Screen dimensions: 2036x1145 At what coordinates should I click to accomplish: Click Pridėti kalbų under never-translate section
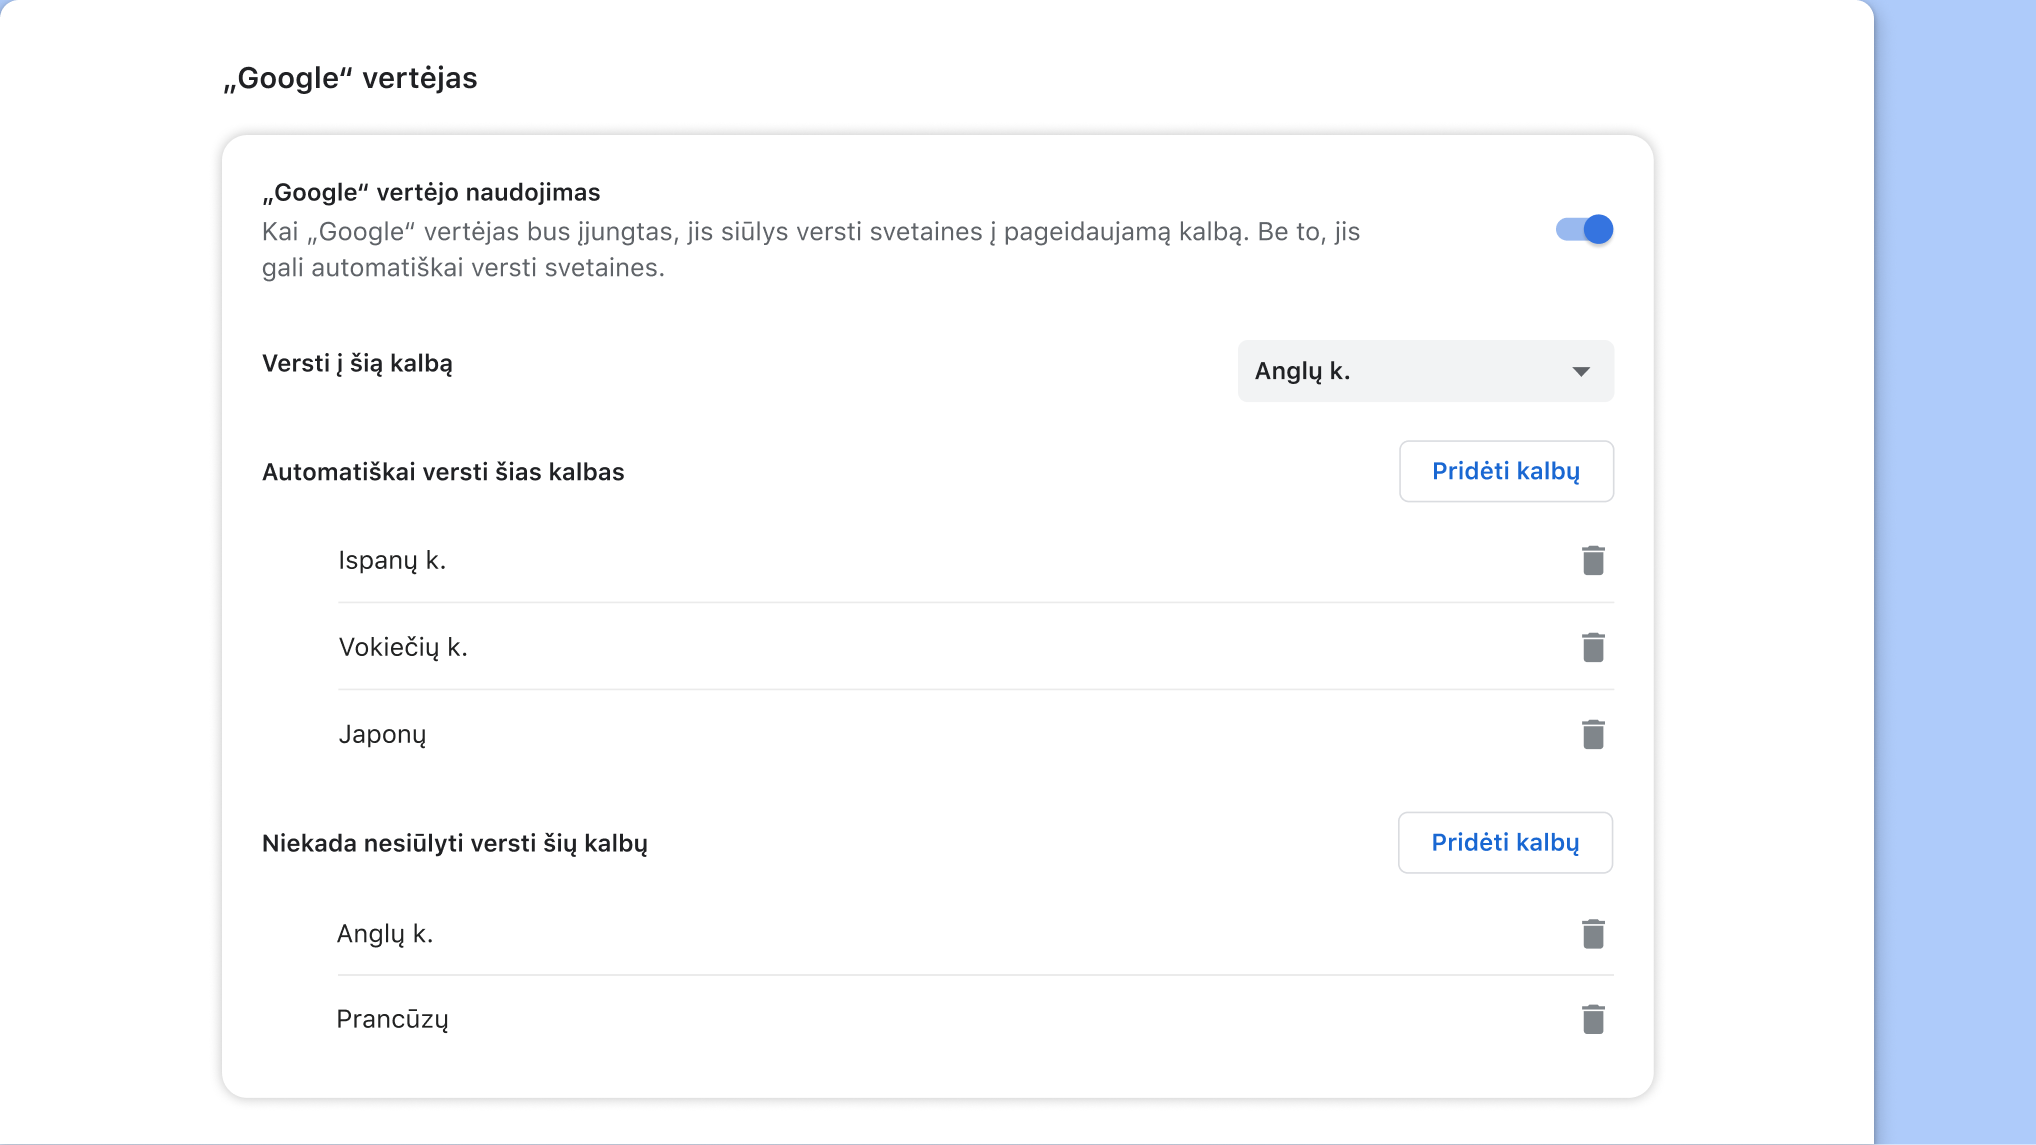coord(1504,842)
